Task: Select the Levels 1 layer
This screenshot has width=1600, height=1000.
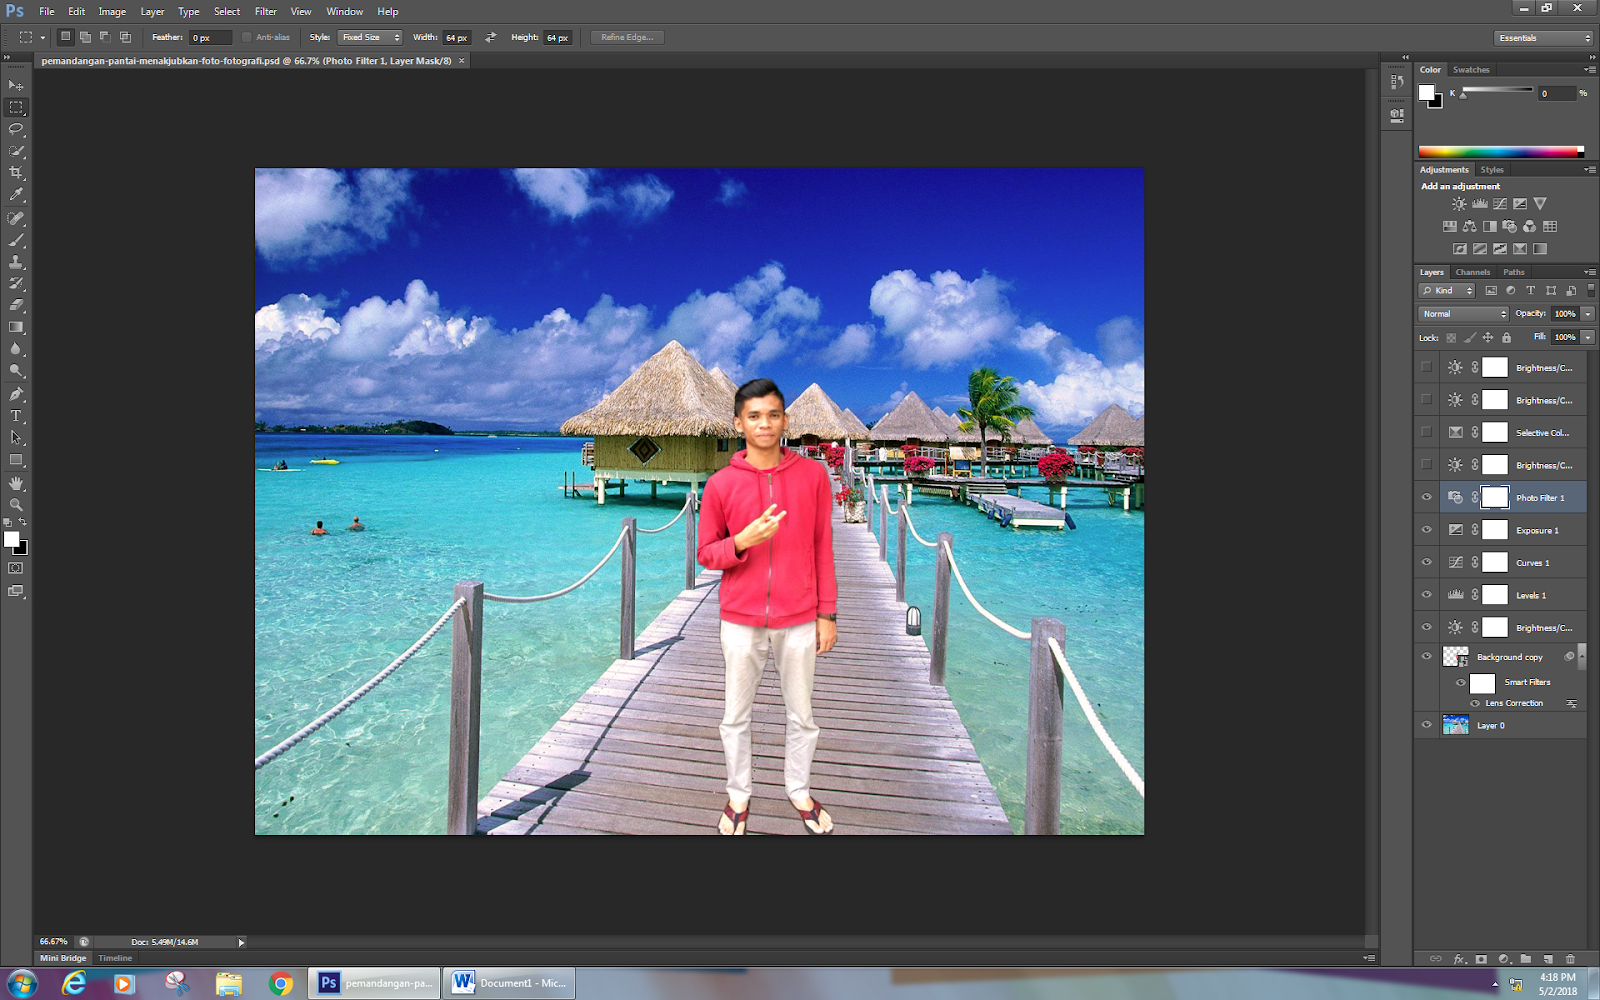Action: [x=1532, y=594]
